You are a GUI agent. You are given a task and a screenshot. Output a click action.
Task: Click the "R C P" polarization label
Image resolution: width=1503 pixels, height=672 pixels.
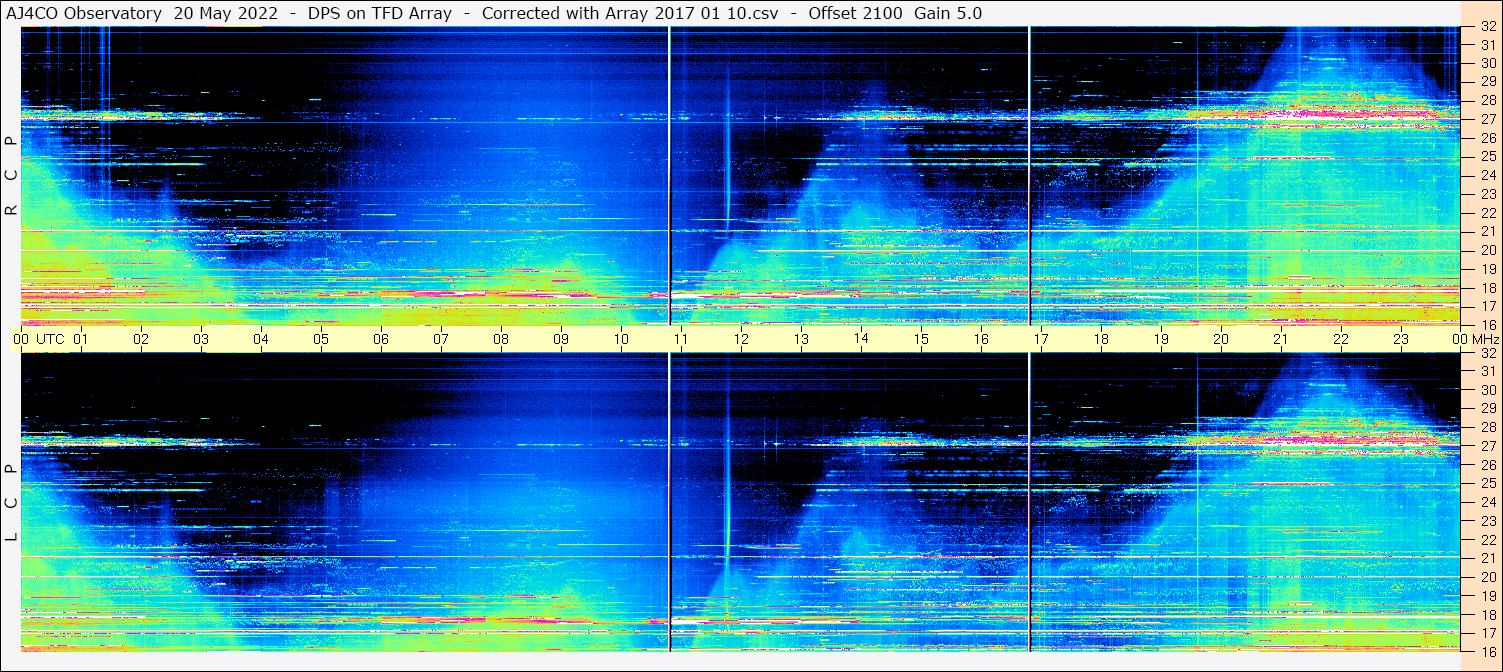click(11, 176)
